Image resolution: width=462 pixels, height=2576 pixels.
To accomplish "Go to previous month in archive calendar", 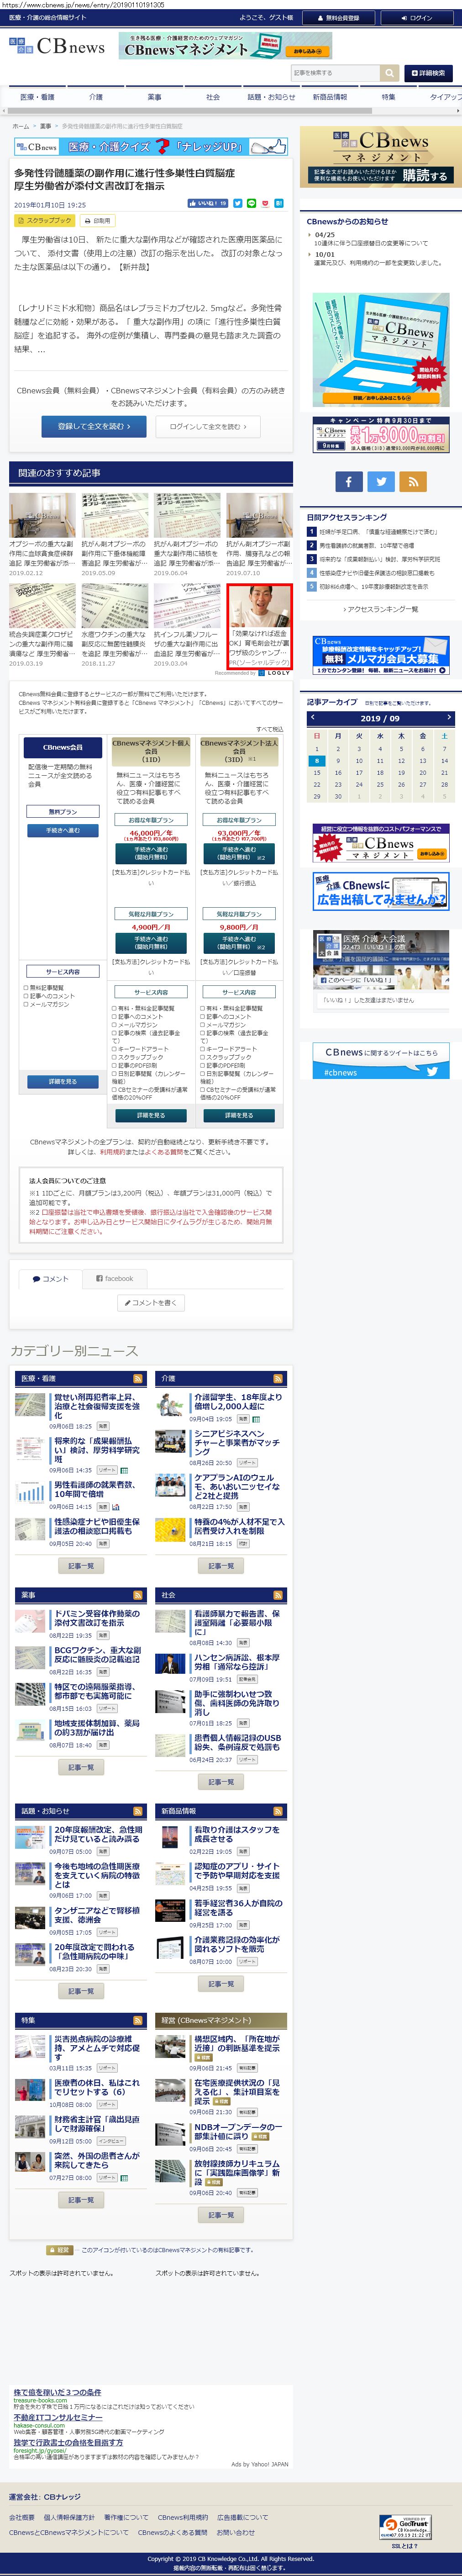I will point(312,717).
